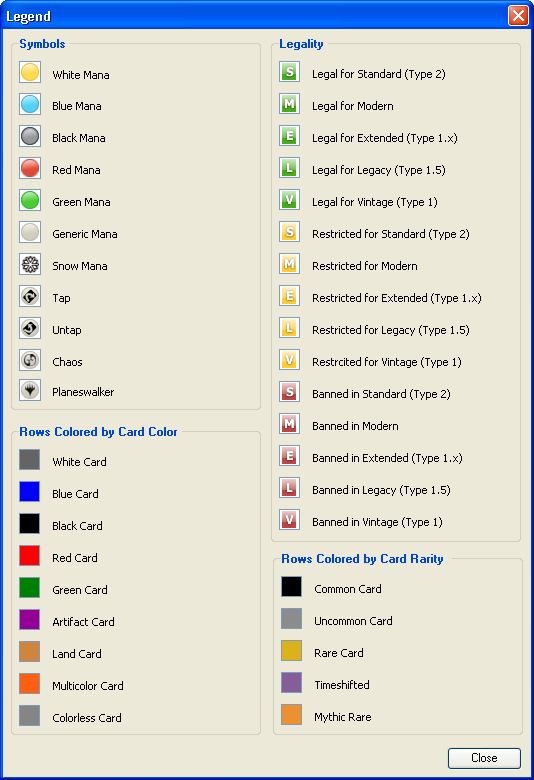Viewport: 534px width, 780px height.
Task: Select the Snow Mana snowflake icon
Action: 30,264
